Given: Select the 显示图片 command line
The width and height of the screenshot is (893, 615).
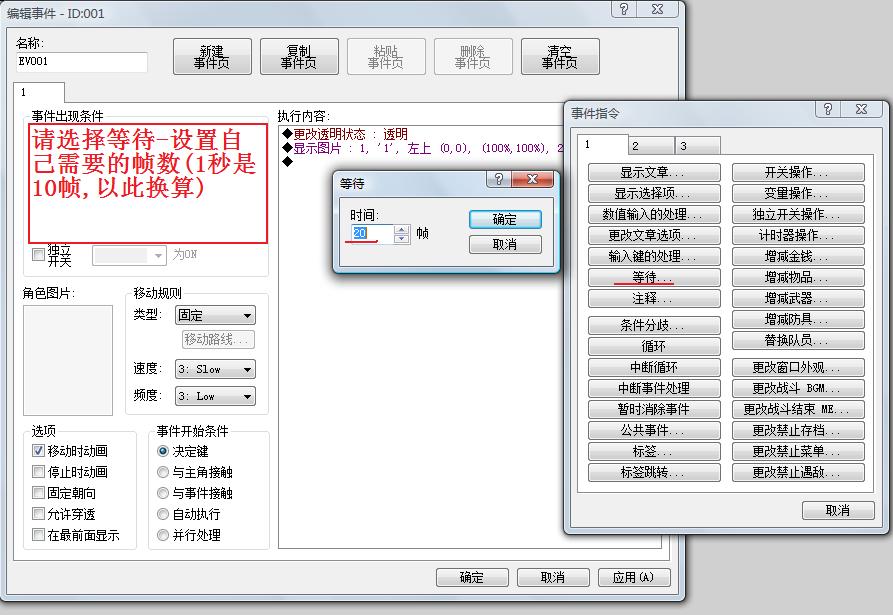Looking at the screenshot, I should (x=421, y=149).
